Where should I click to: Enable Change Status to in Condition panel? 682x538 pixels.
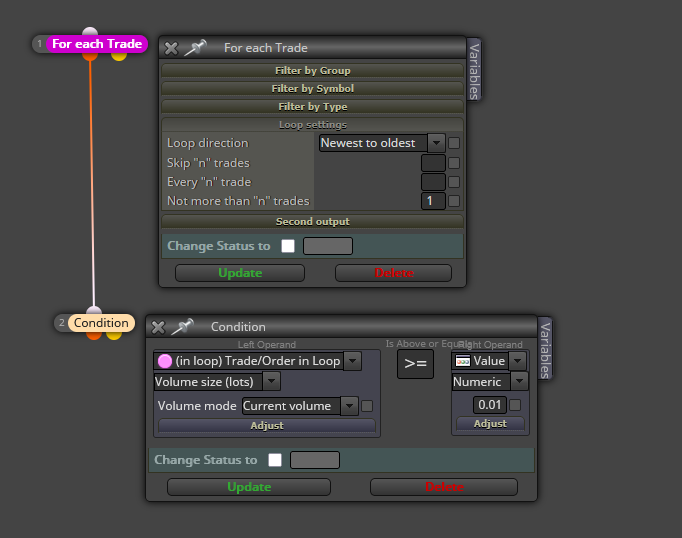click(x=275, y=460)
